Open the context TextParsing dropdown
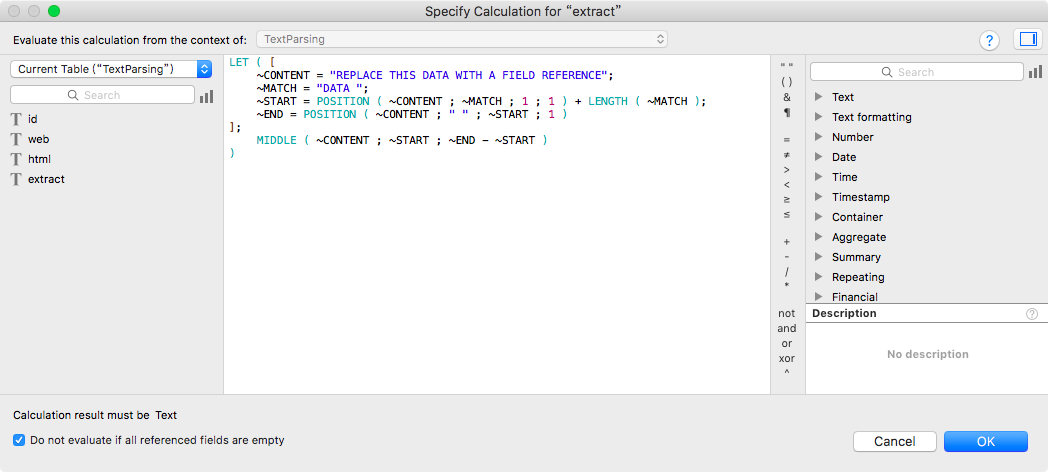This screenshot has height=472, width=1048. [462, 39]
